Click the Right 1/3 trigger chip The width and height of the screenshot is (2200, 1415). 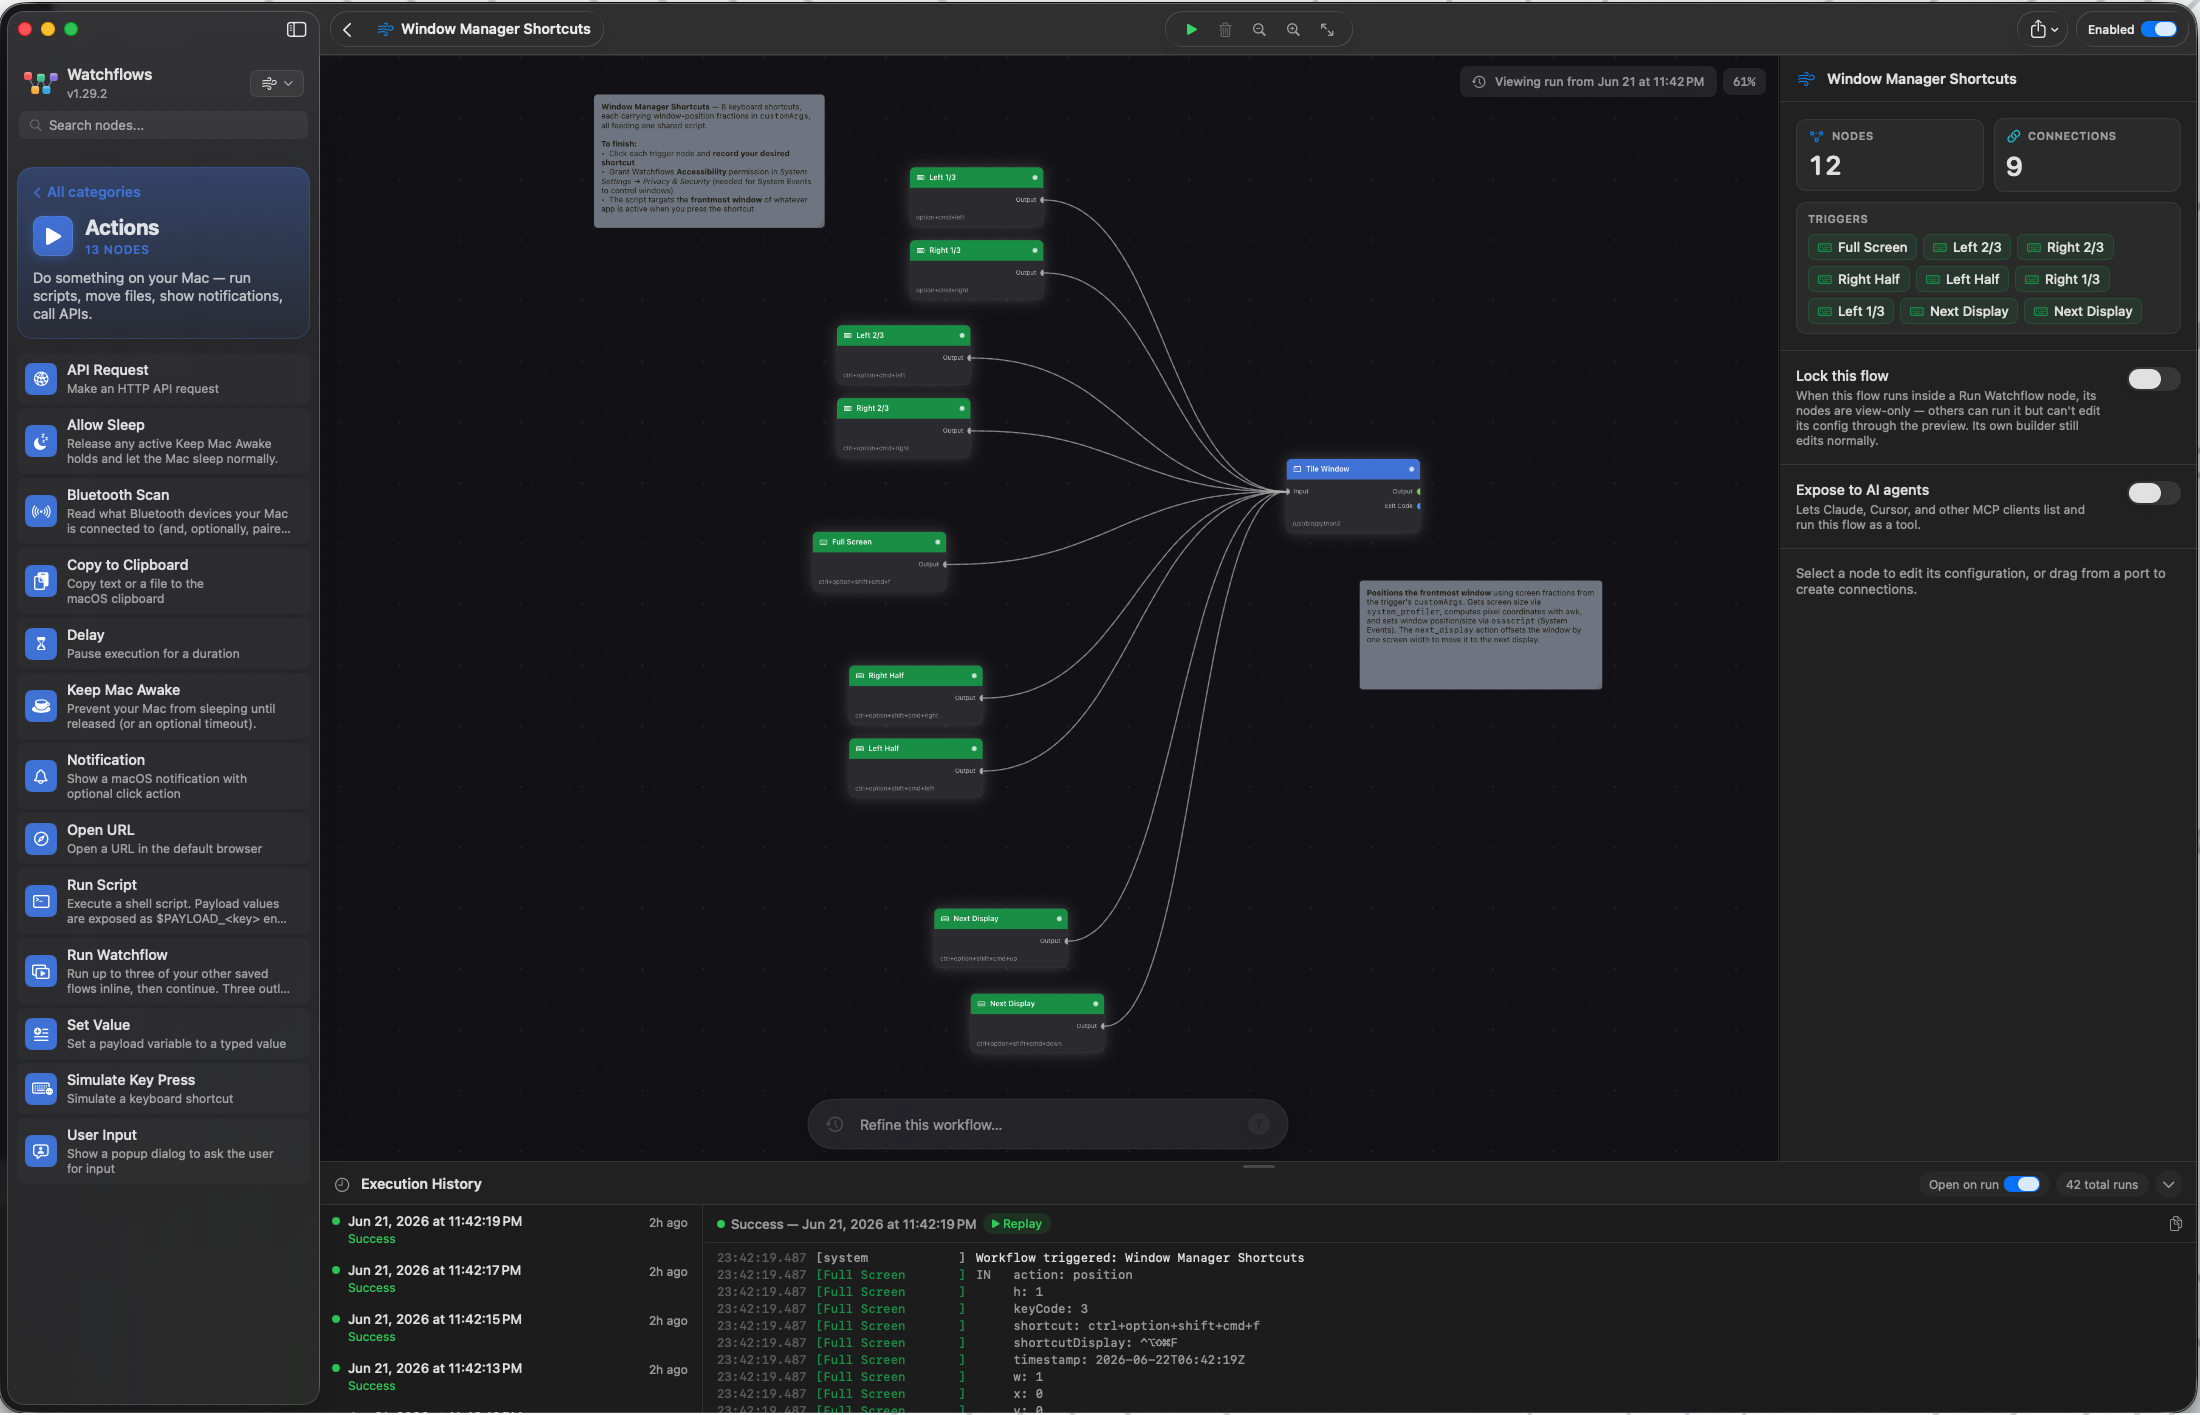pos(2062,279)
